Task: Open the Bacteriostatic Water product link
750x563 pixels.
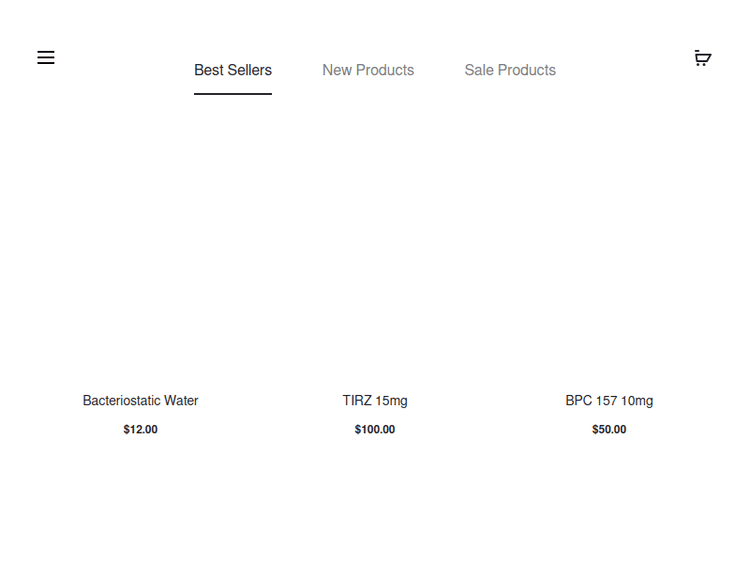Action: (140, 401)
